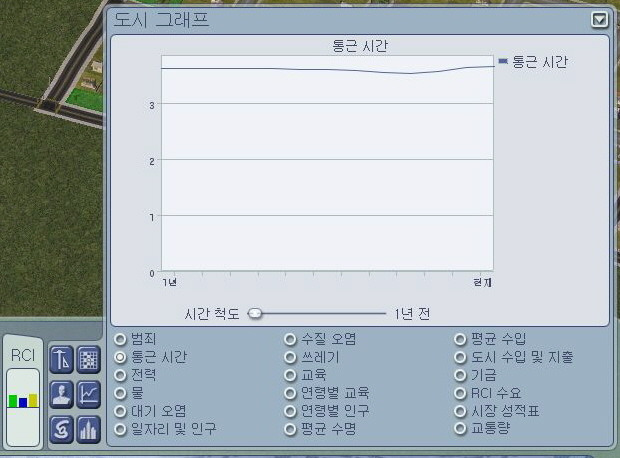Select the 범죄 graph radio button
The height and width of the screenshot is (458, 620).
pos(120,339)
